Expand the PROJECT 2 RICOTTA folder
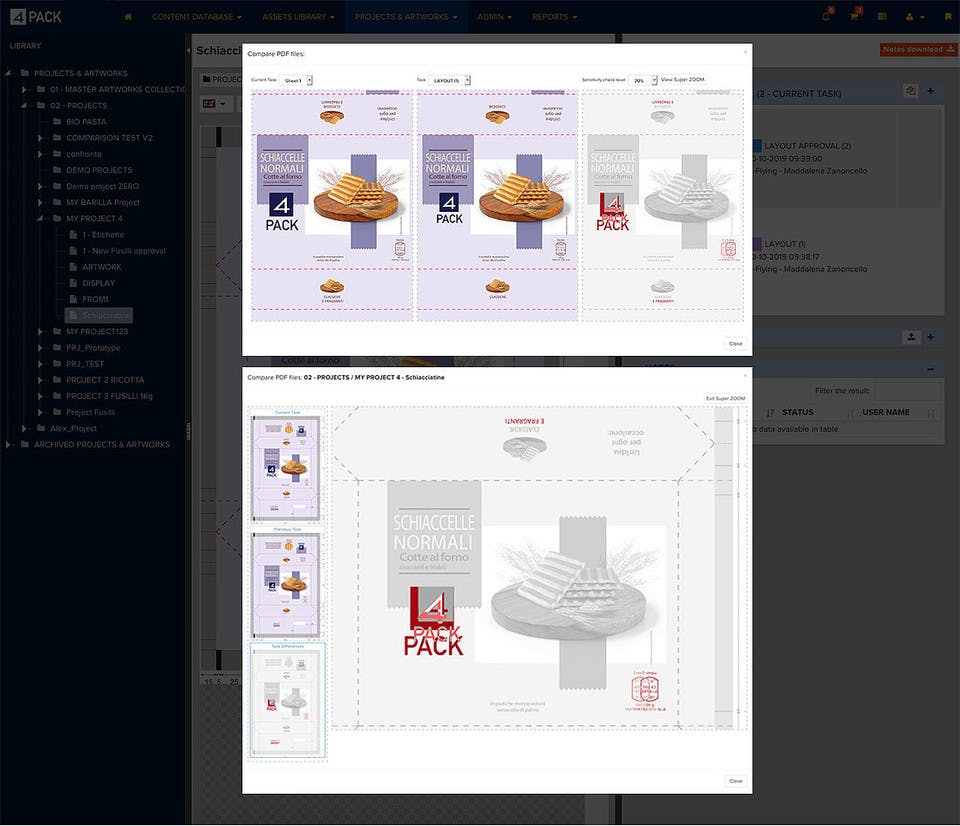The width and height of the screenshot is (960, 826). point(40,380)
